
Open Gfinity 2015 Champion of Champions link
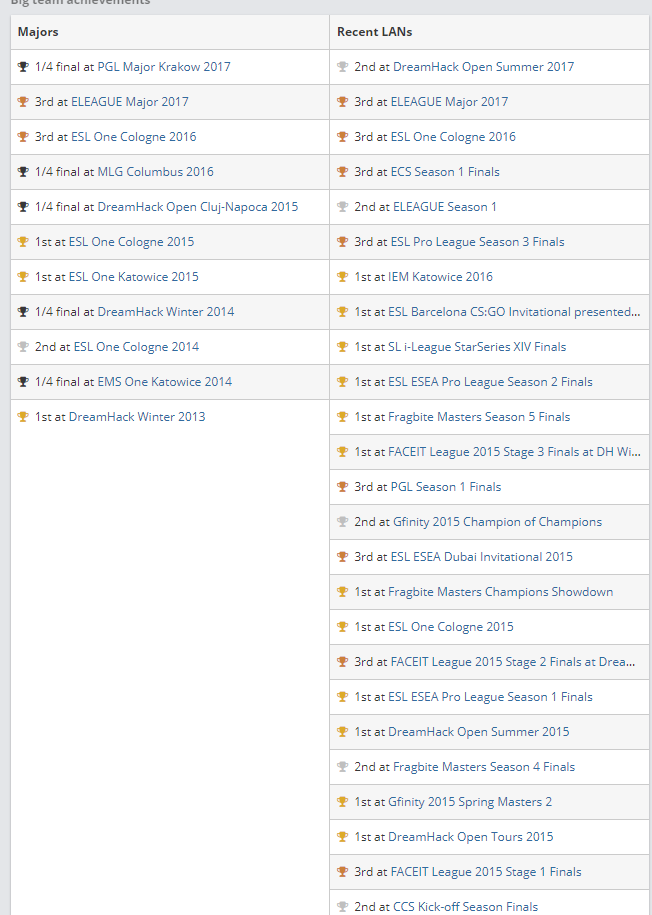498,522
